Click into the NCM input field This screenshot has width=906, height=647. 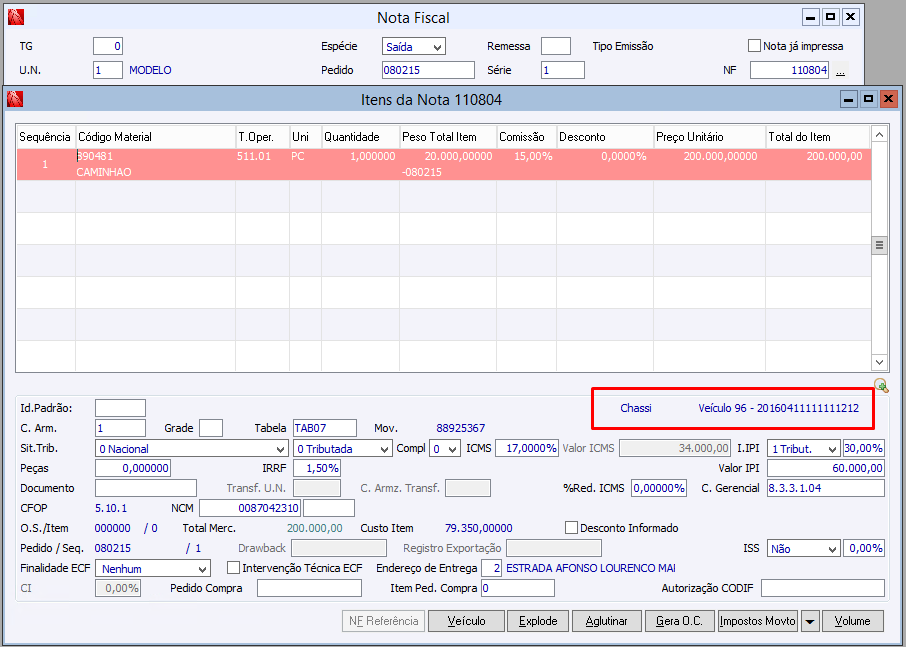point(250,508)
